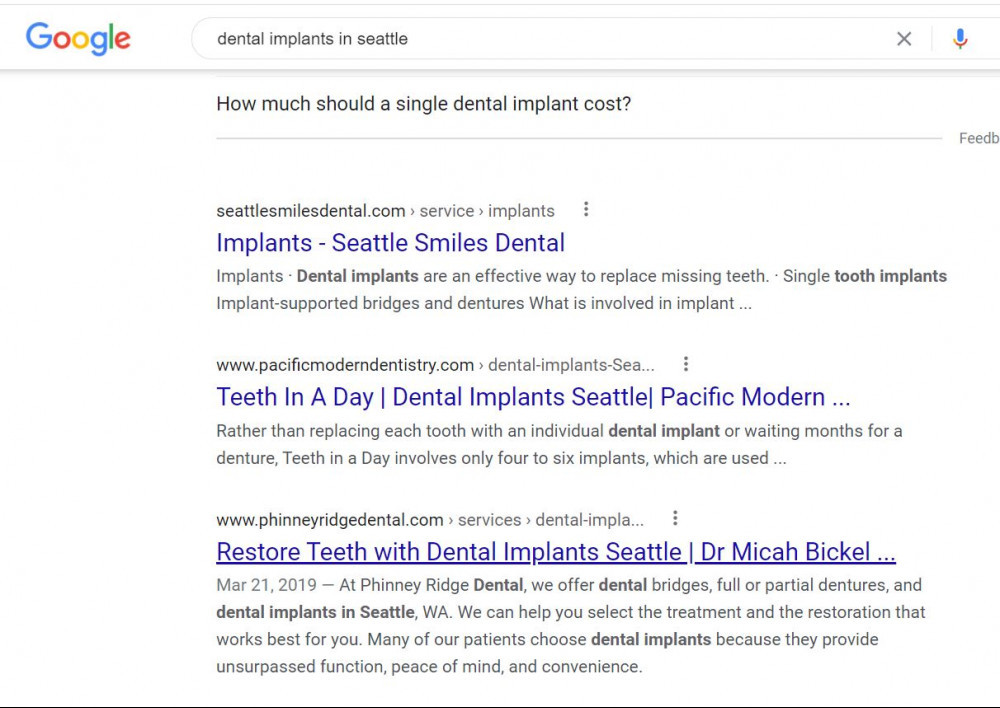Click snippet date 'Mar 21, 2019'
Screen dimensions: 1000x708
(267, 585)
